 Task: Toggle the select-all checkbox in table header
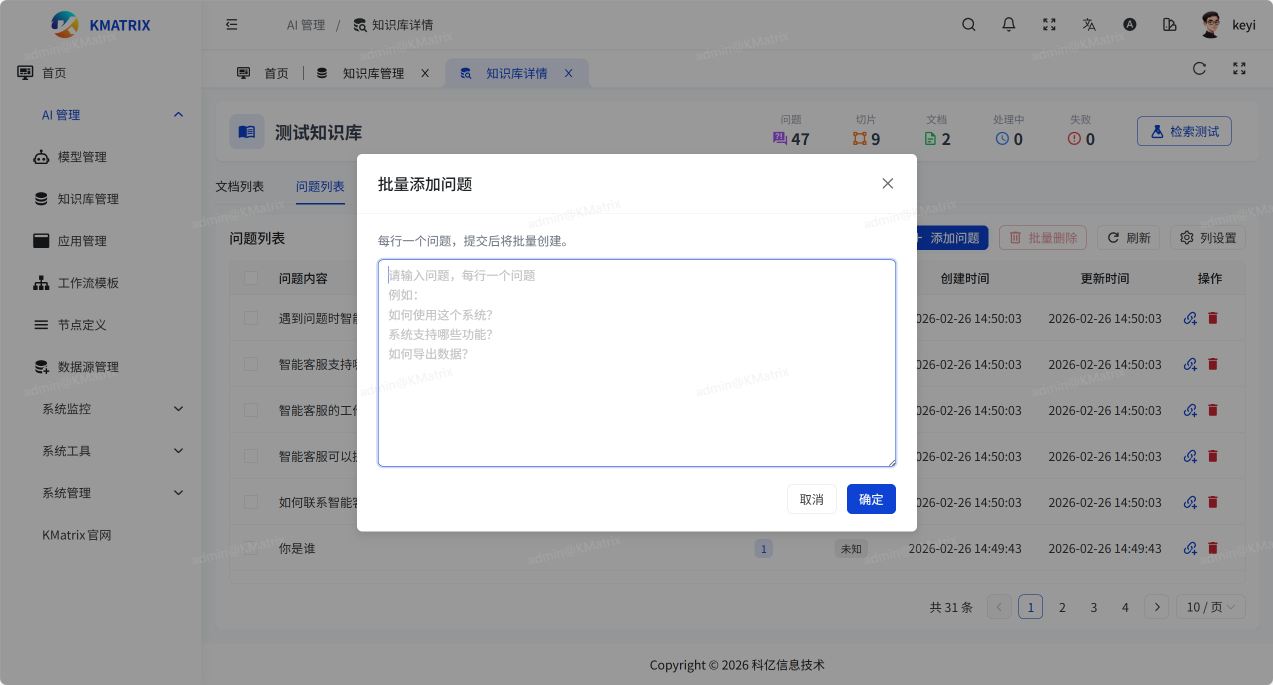coord(251,279)
